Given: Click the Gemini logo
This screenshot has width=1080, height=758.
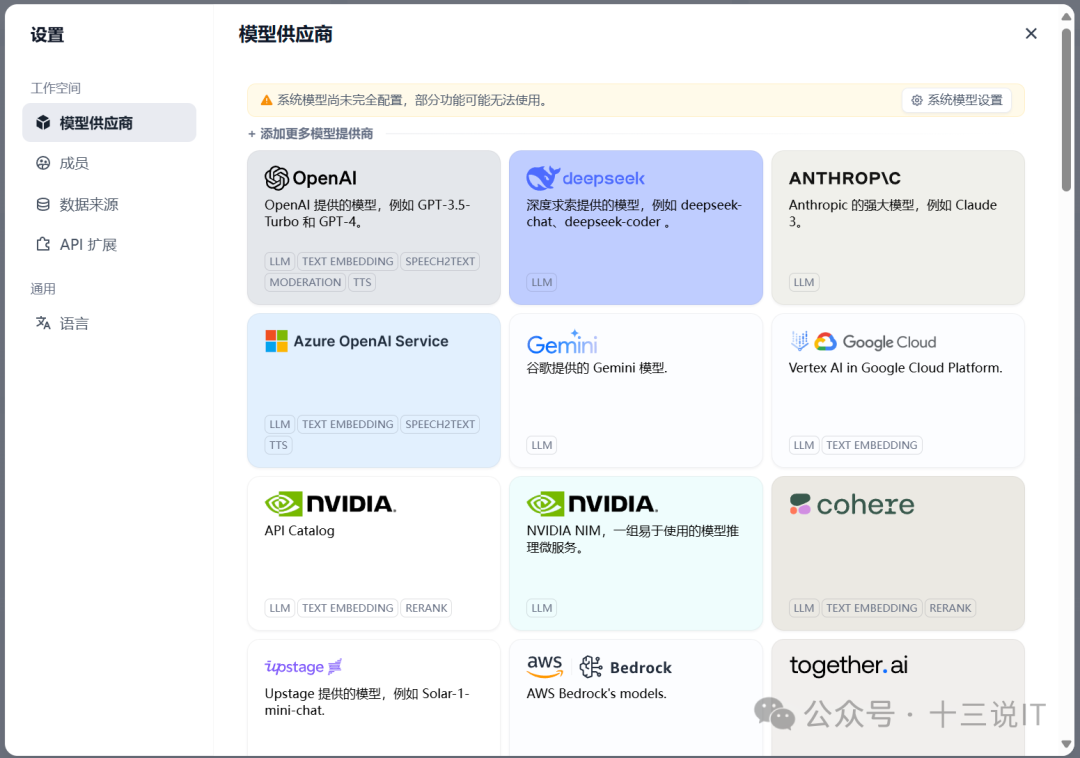Looking at the screenshot, I should [x=562, y=342].
